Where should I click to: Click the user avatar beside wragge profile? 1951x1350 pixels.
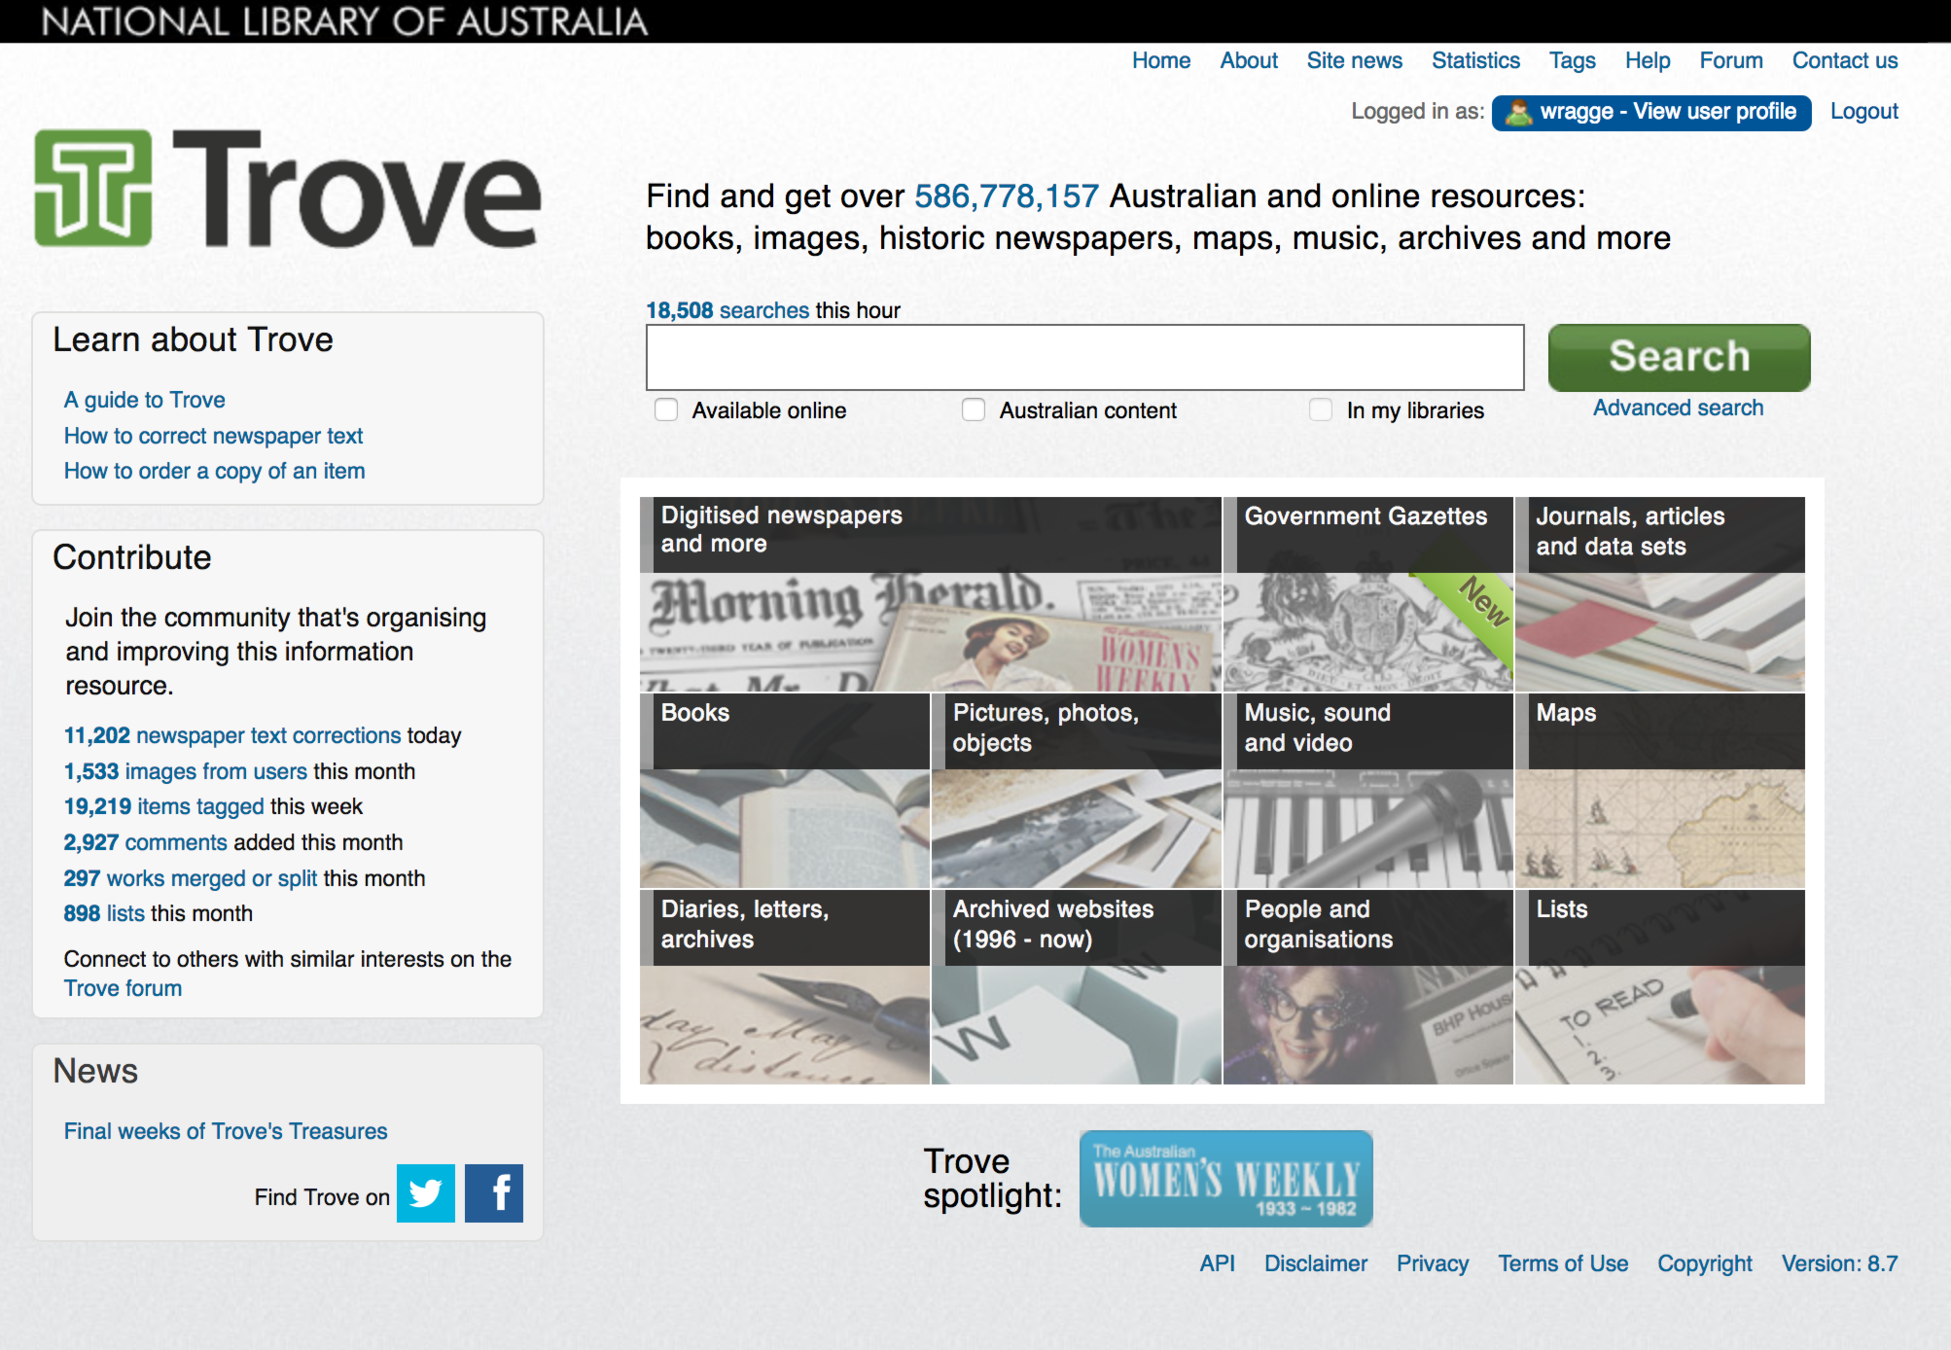click(1518, 112)
